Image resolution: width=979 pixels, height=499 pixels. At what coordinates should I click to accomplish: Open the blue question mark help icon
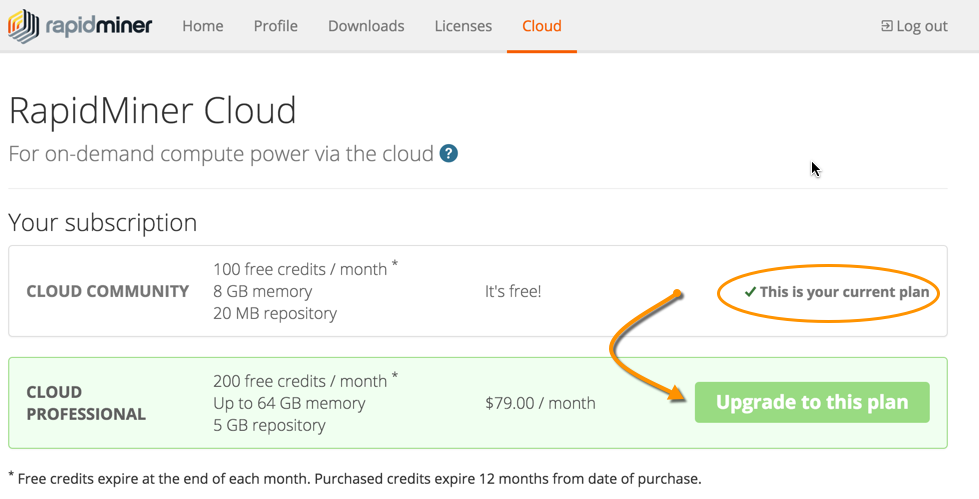(x=449, y=154)
